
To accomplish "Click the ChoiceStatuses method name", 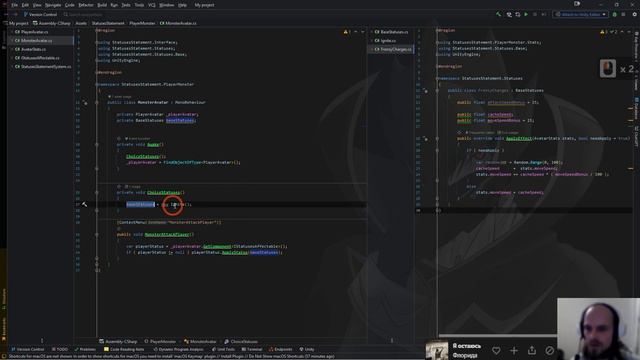I will 163,192.
